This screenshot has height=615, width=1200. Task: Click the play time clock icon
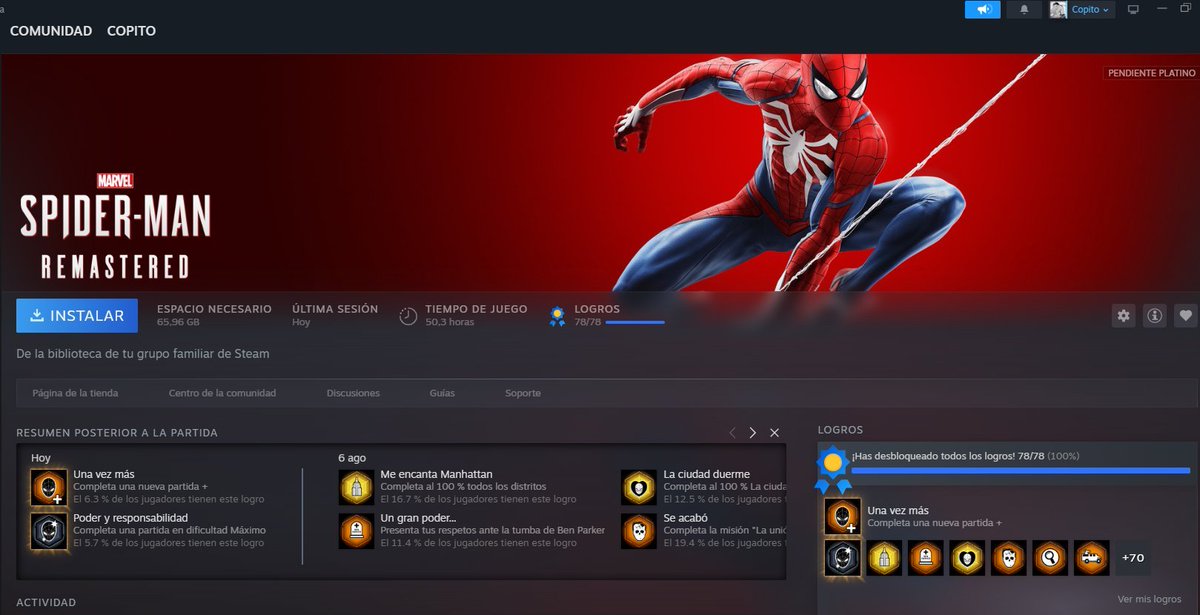[408, 316]
